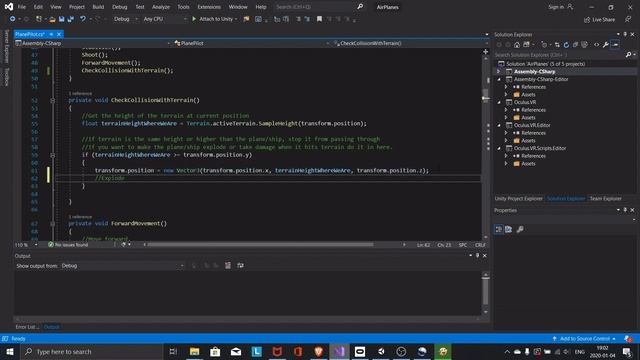The height and width of the screenshot is (360, 640).
Task: Open Visual Studio from the taskbar
Action: click(339, 351)
